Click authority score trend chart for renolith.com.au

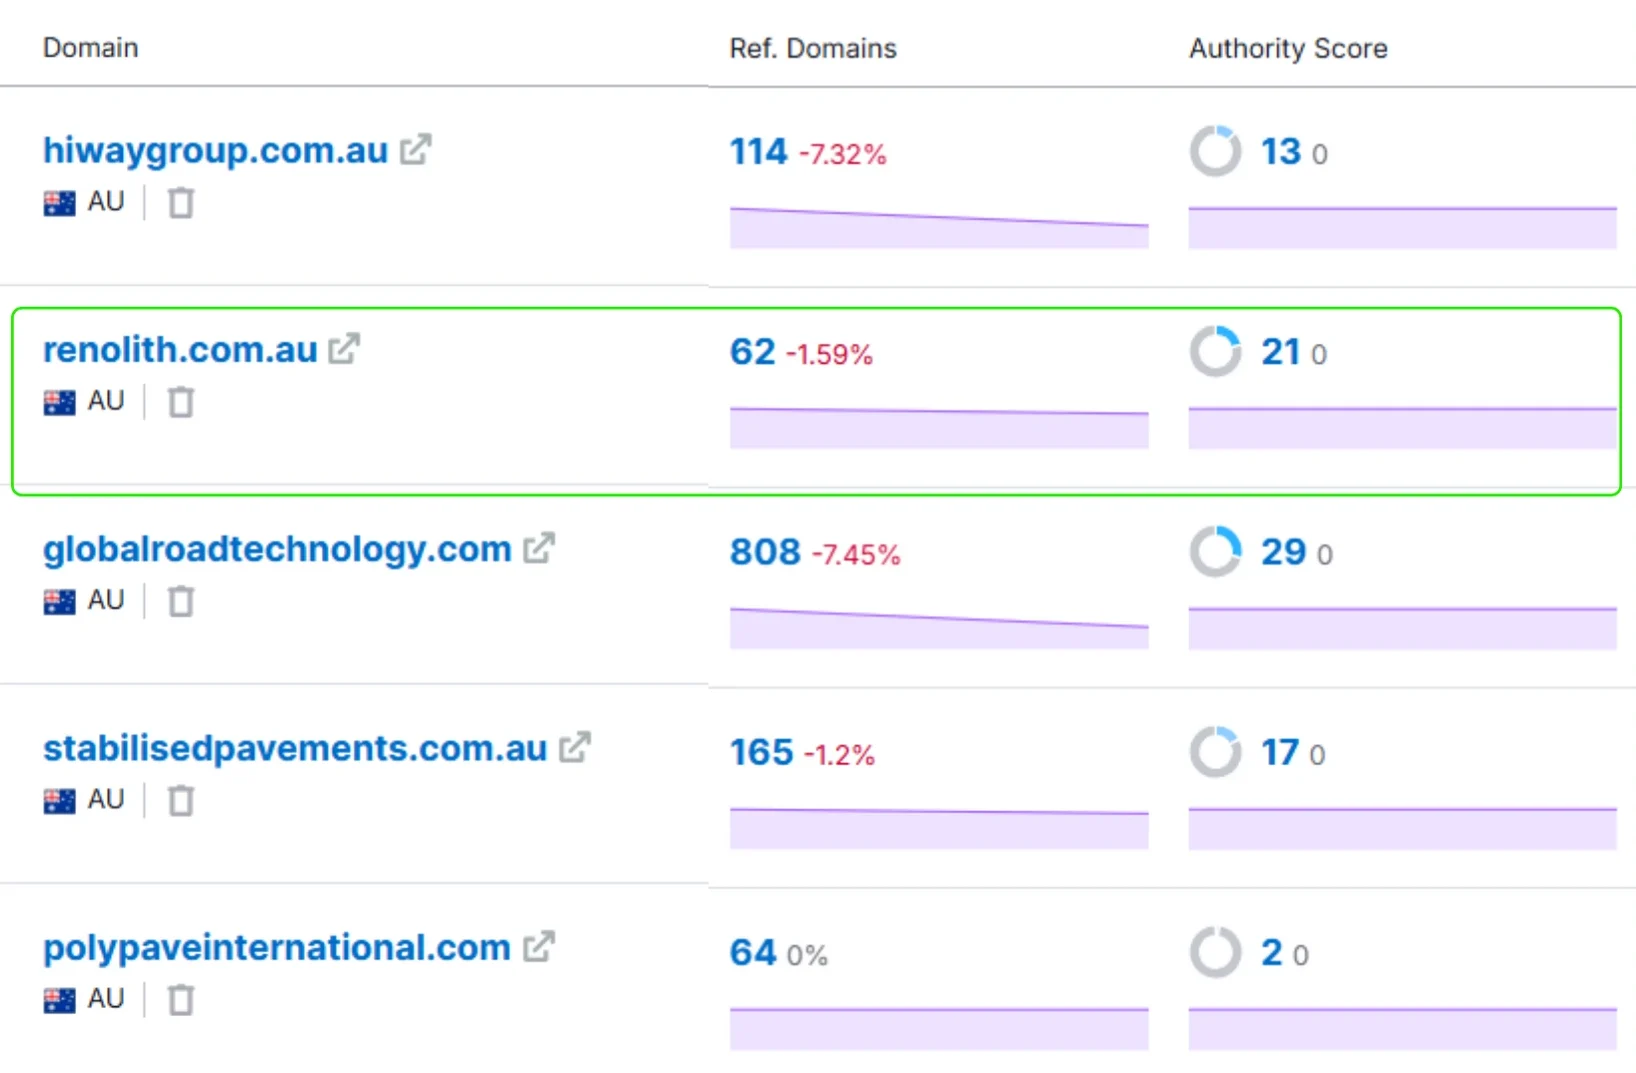pos(1403,428)
